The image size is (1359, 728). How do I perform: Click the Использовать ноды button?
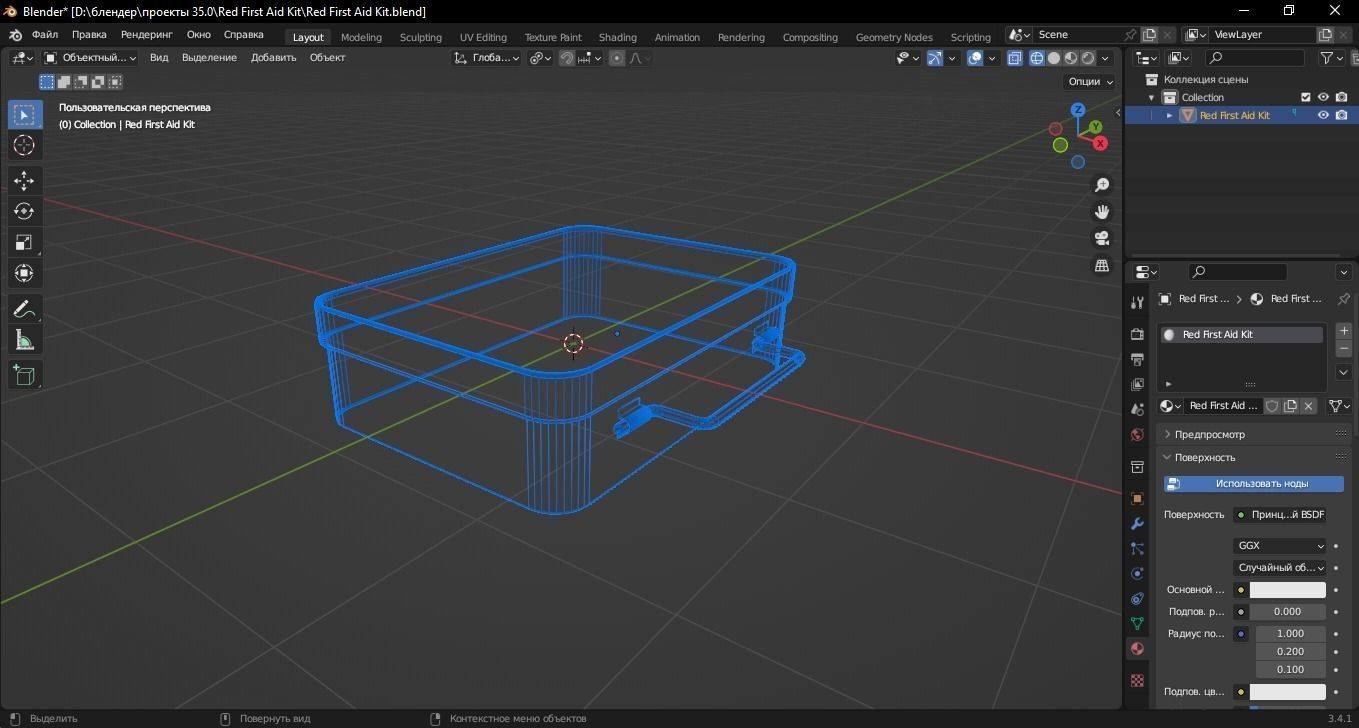pos(1253,484)
